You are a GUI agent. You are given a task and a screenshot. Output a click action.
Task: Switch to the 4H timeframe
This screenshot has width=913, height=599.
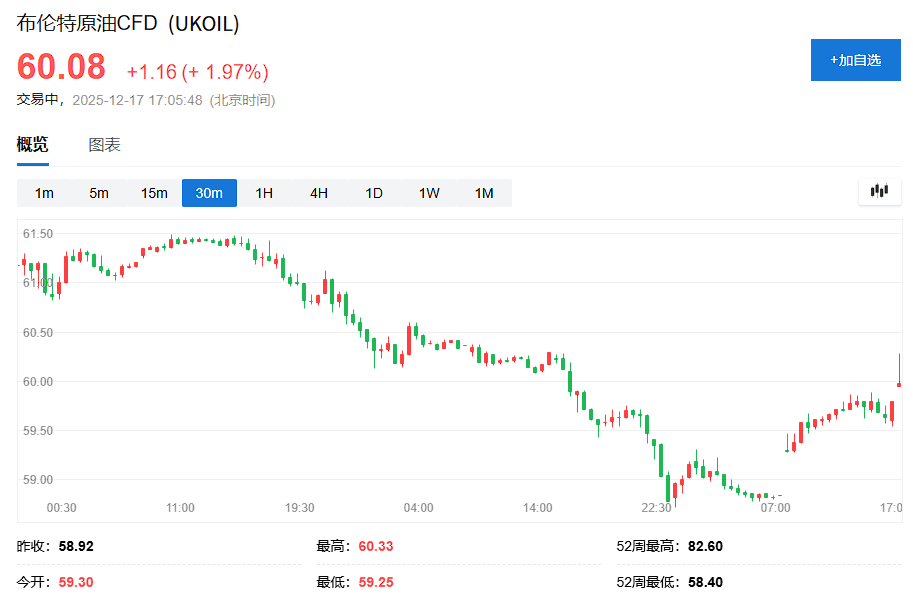pyautogui.click(x=318, y=192)
